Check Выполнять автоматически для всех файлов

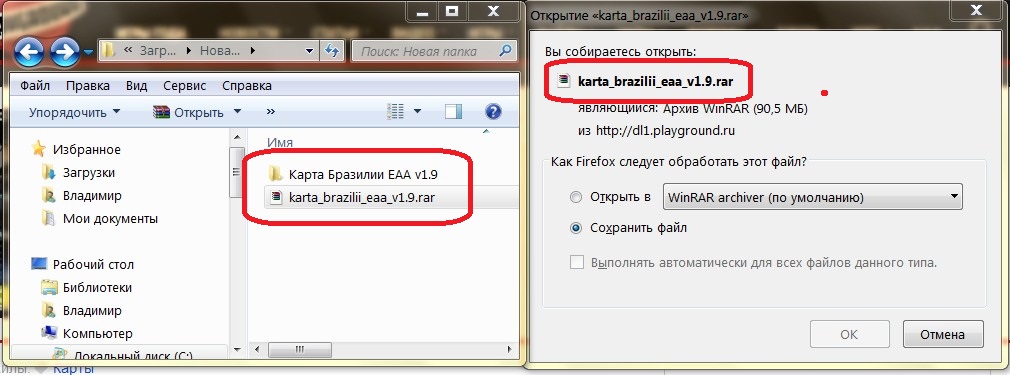tap(576, 263)
